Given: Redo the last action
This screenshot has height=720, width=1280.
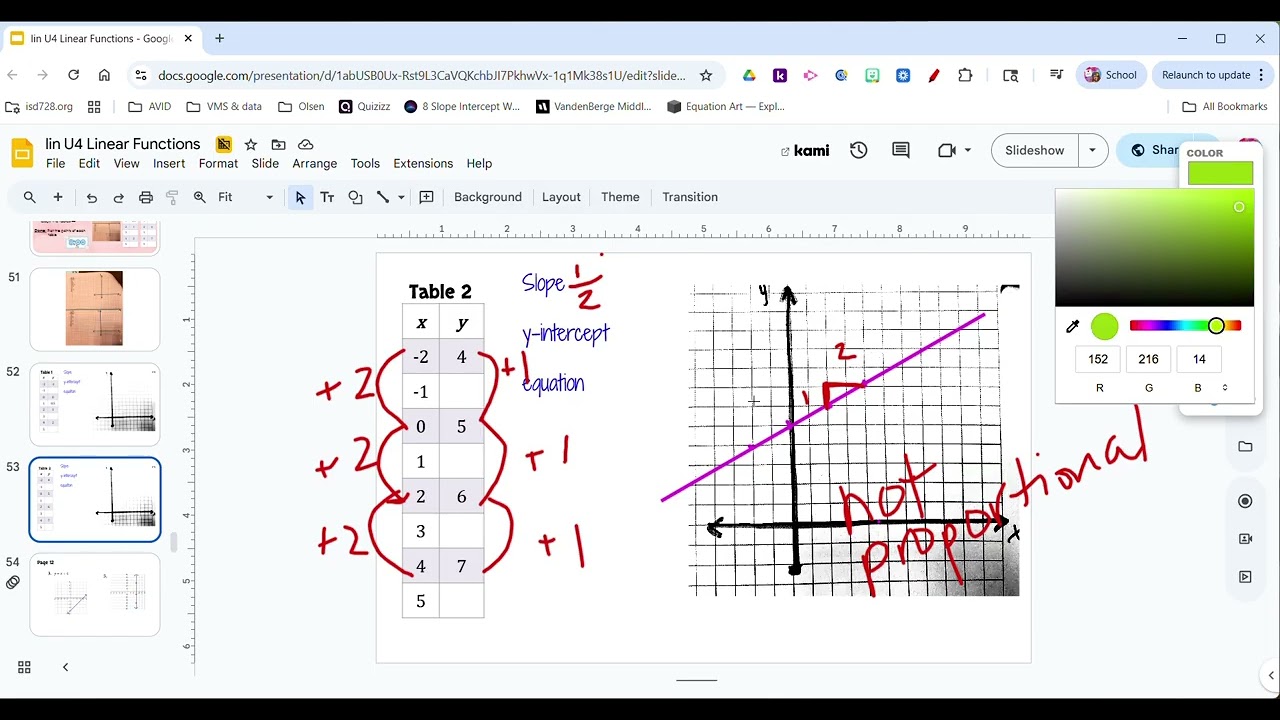Looking at the screenshot, I should [118, 197].
